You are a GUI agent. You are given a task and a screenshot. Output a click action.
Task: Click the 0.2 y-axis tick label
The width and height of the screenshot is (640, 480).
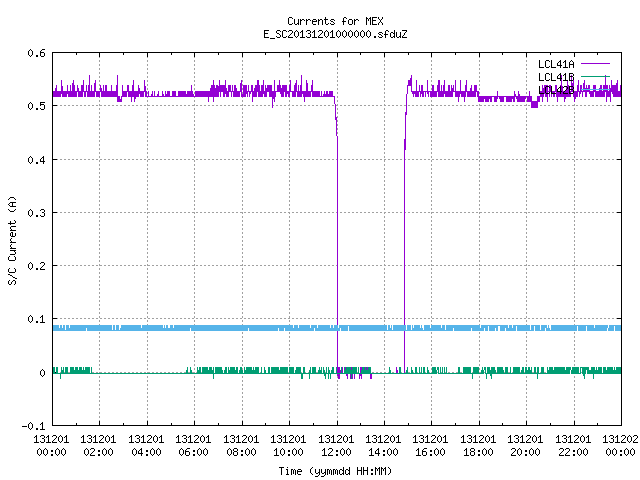click(x=36, y=266)
